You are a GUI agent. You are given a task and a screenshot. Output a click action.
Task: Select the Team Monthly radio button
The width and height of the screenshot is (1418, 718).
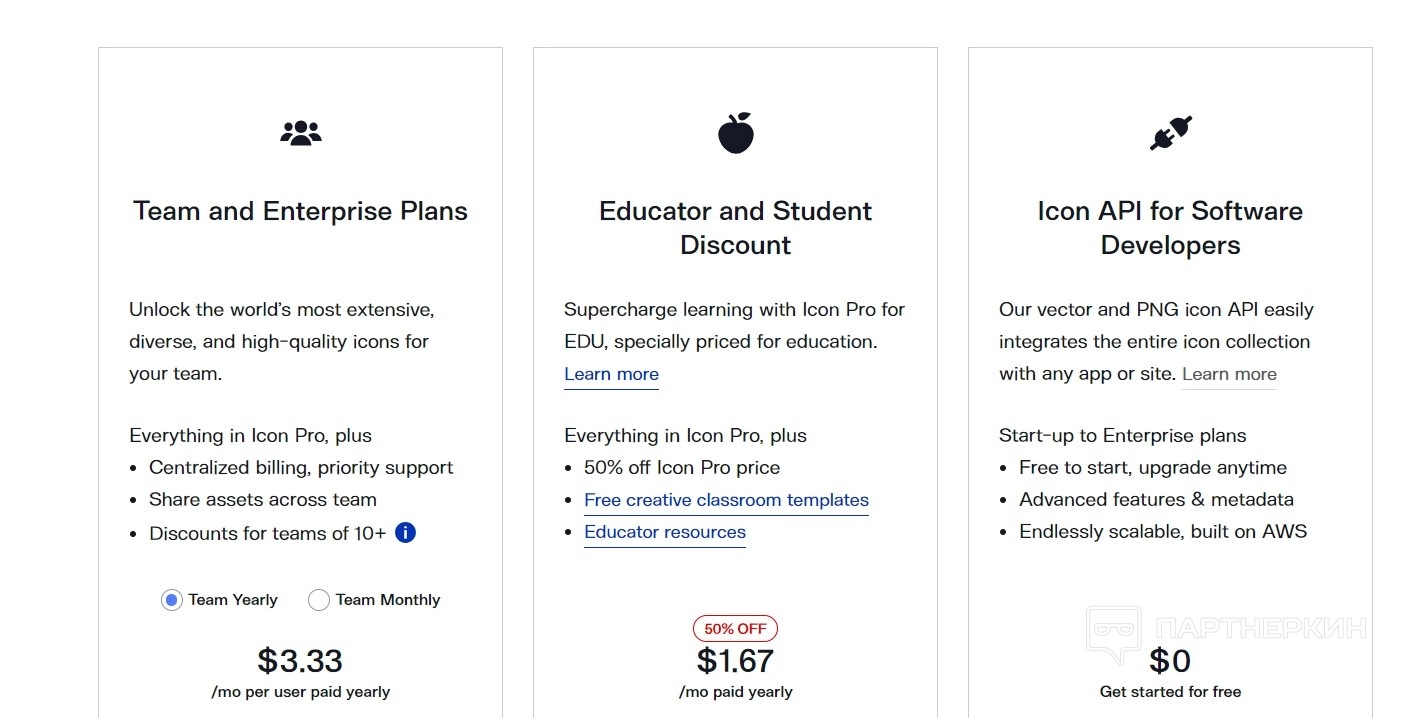[319, 600]
